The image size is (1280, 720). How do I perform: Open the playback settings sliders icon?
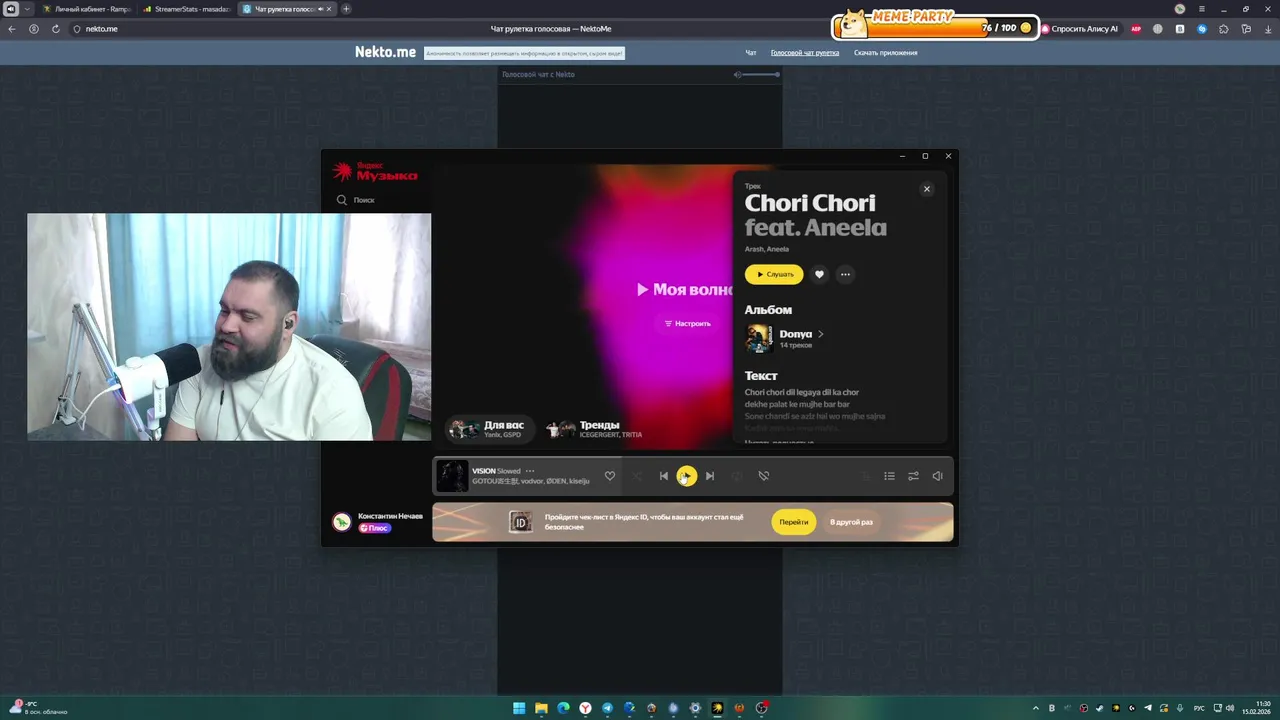click(913, 476)
